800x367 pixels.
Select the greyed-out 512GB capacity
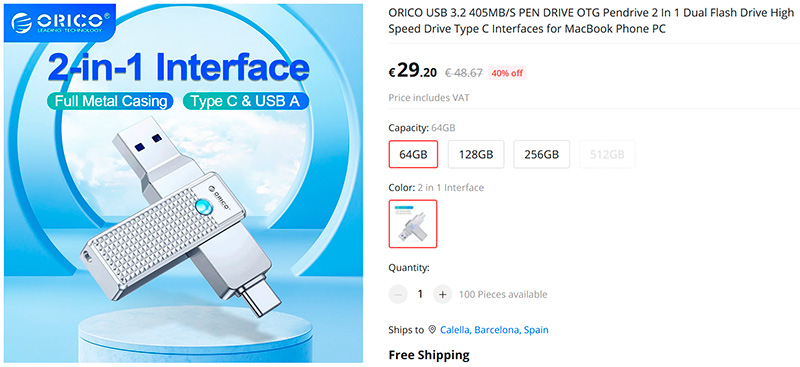point(607,154)
